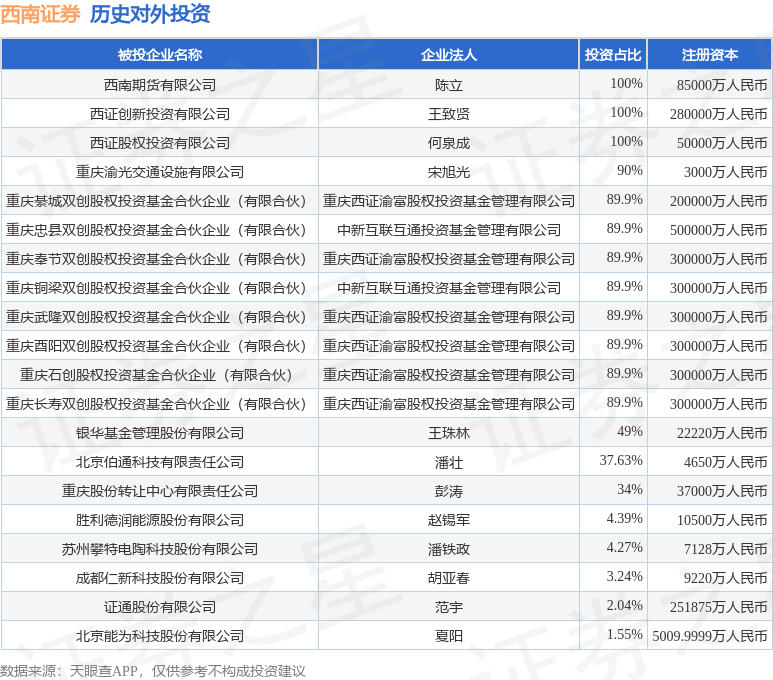Click 重庆西证渝富 legal entity in 重庆綦城 row
Image resolution: width=773 pixels, height=680 pixels.
(x=449, y=201)
